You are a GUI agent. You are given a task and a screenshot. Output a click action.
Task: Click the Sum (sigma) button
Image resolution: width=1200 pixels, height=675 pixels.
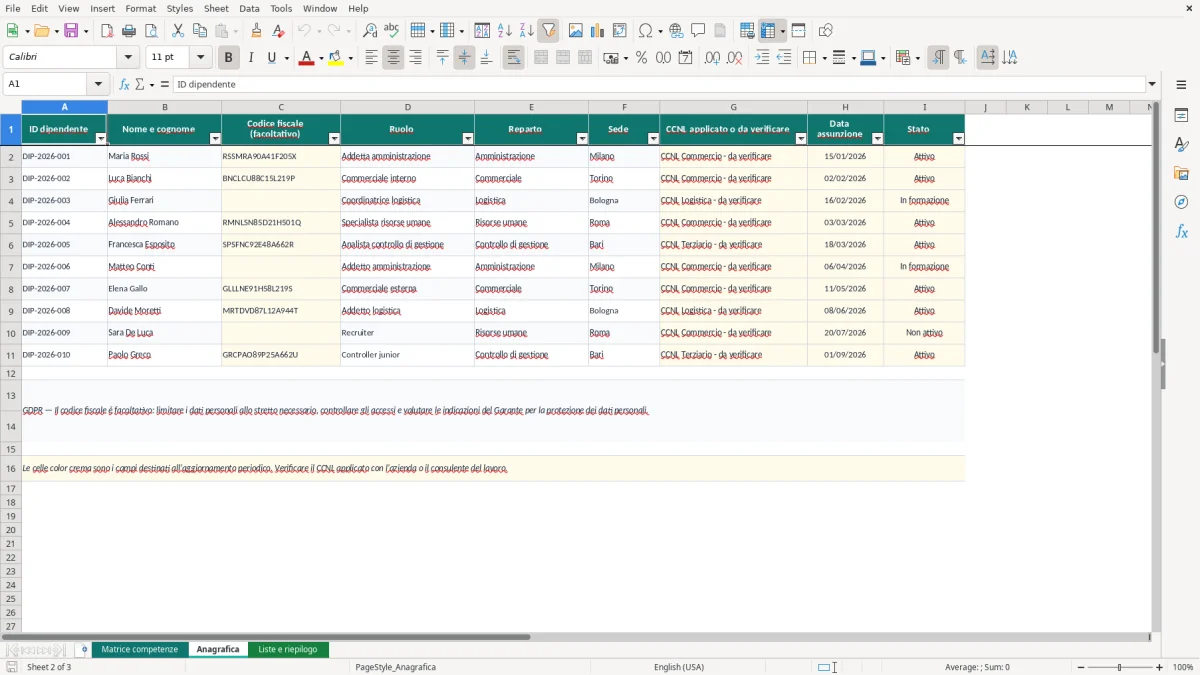pyautogui.click(x=140, y=84)
